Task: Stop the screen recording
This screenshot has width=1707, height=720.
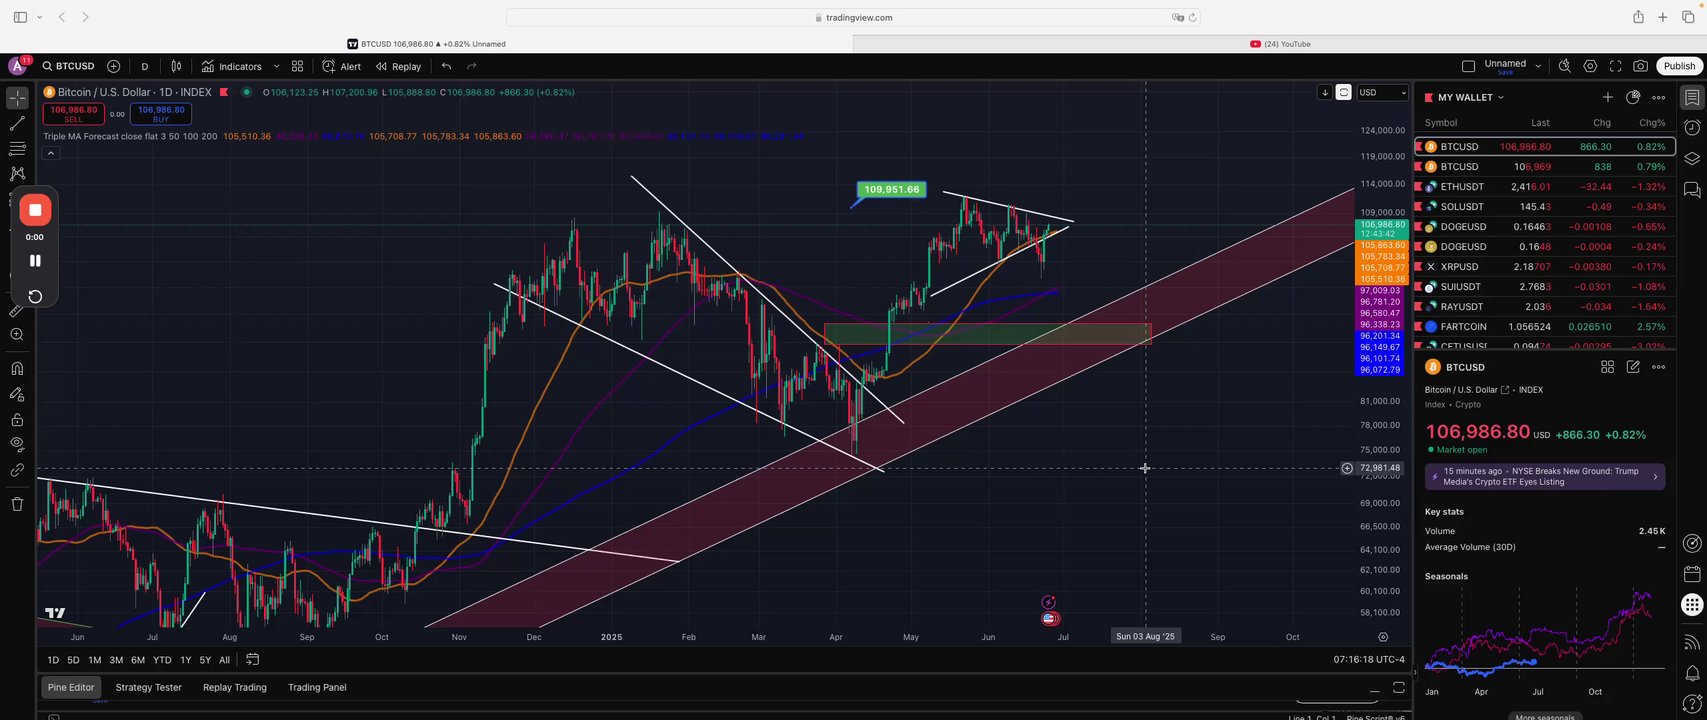Action: [x=35, y=210]
